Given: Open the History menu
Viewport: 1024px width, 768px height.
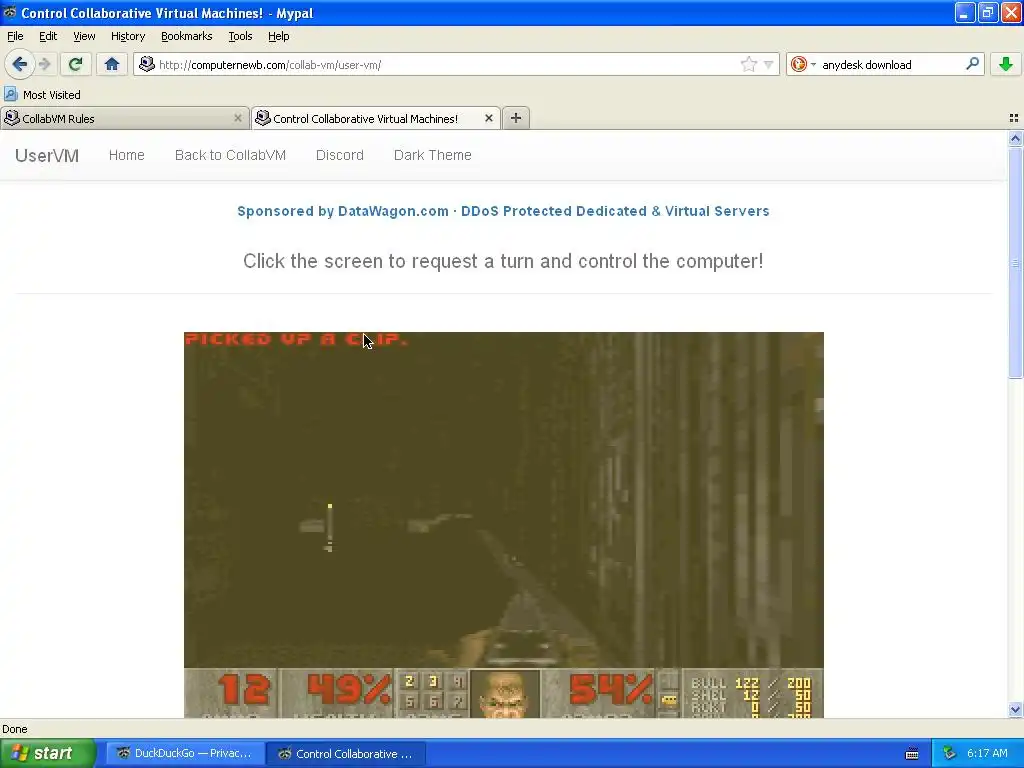Looking at the screenshot, I should tap(127, 36).
